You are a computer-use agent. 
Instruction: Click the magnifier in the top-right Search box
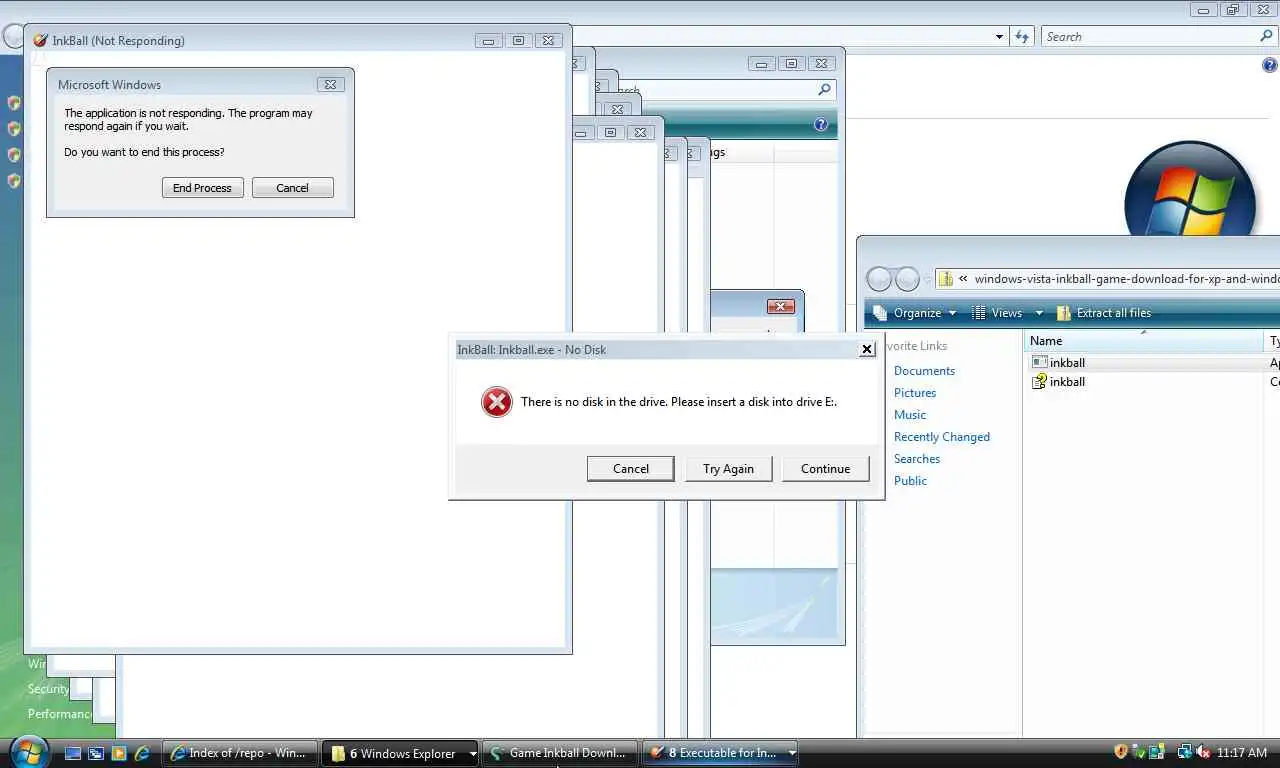click(x=1266, y=36)
